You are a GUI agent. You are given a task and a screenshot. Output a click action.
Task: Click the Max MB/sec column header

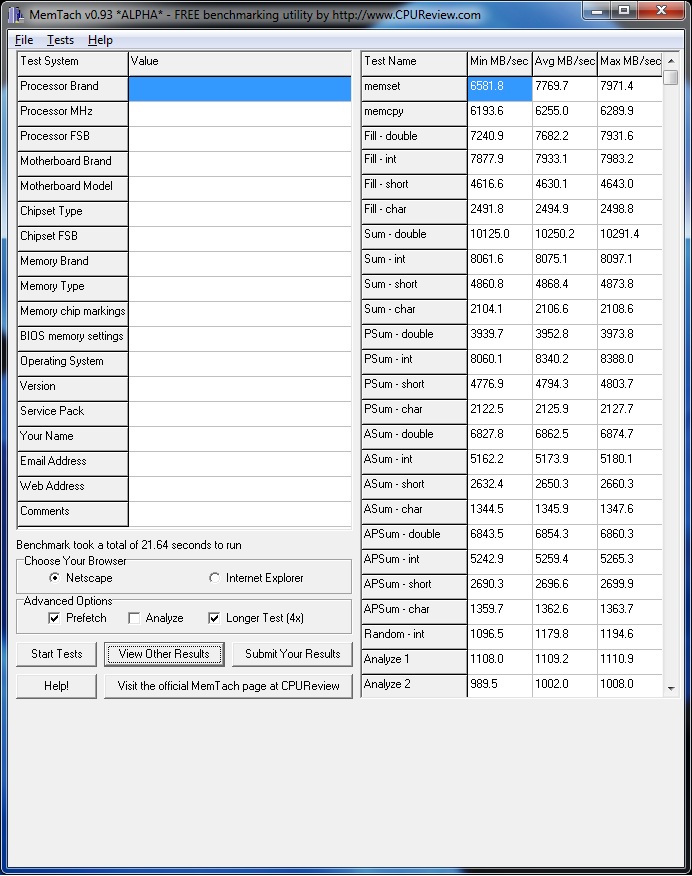[630, 64]
